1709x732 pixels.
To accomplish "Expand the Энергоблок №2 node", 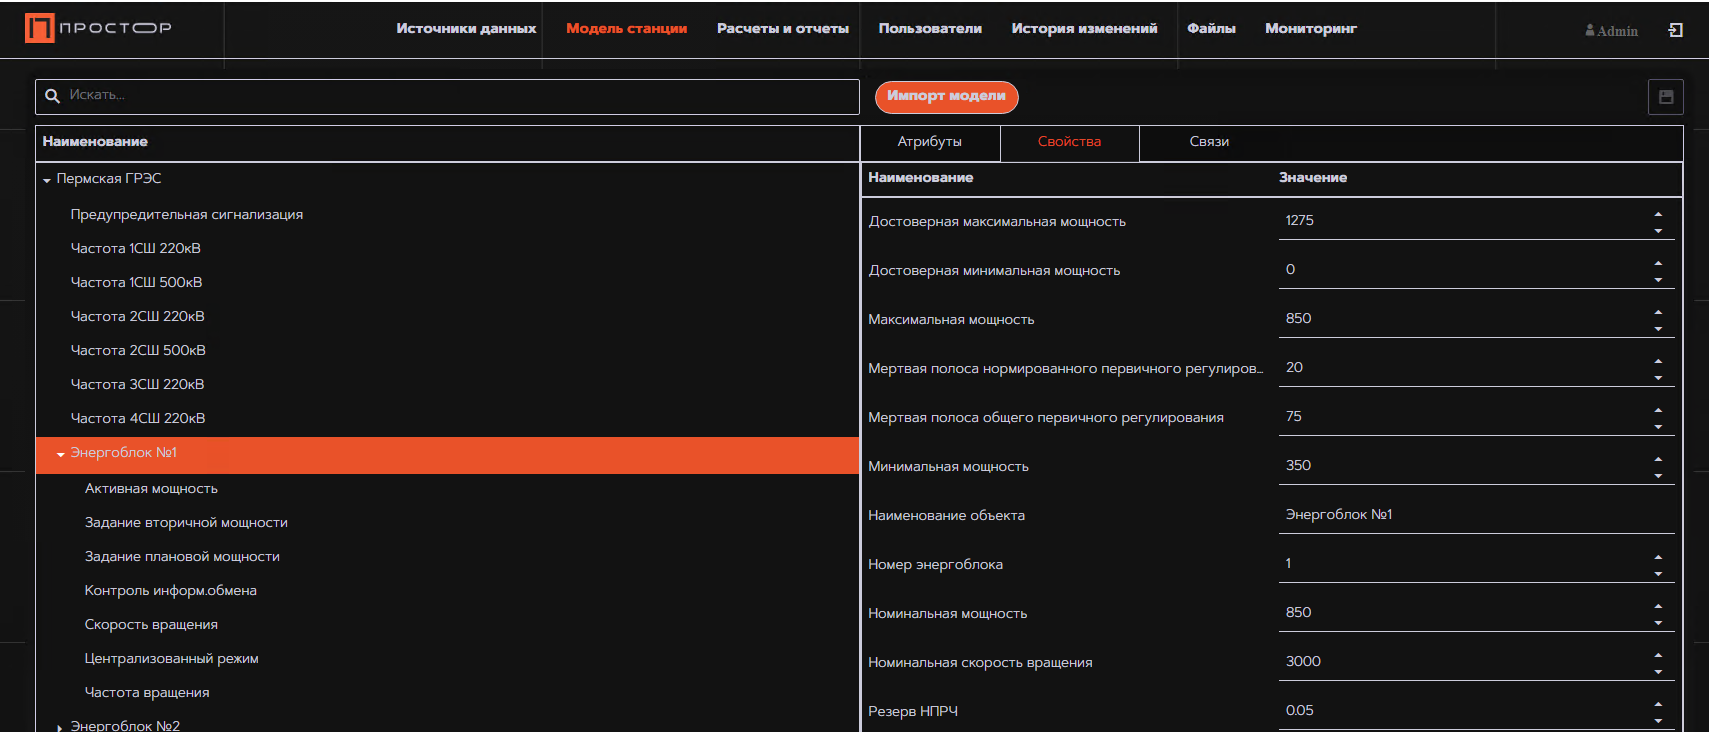I will pos(60,727).
